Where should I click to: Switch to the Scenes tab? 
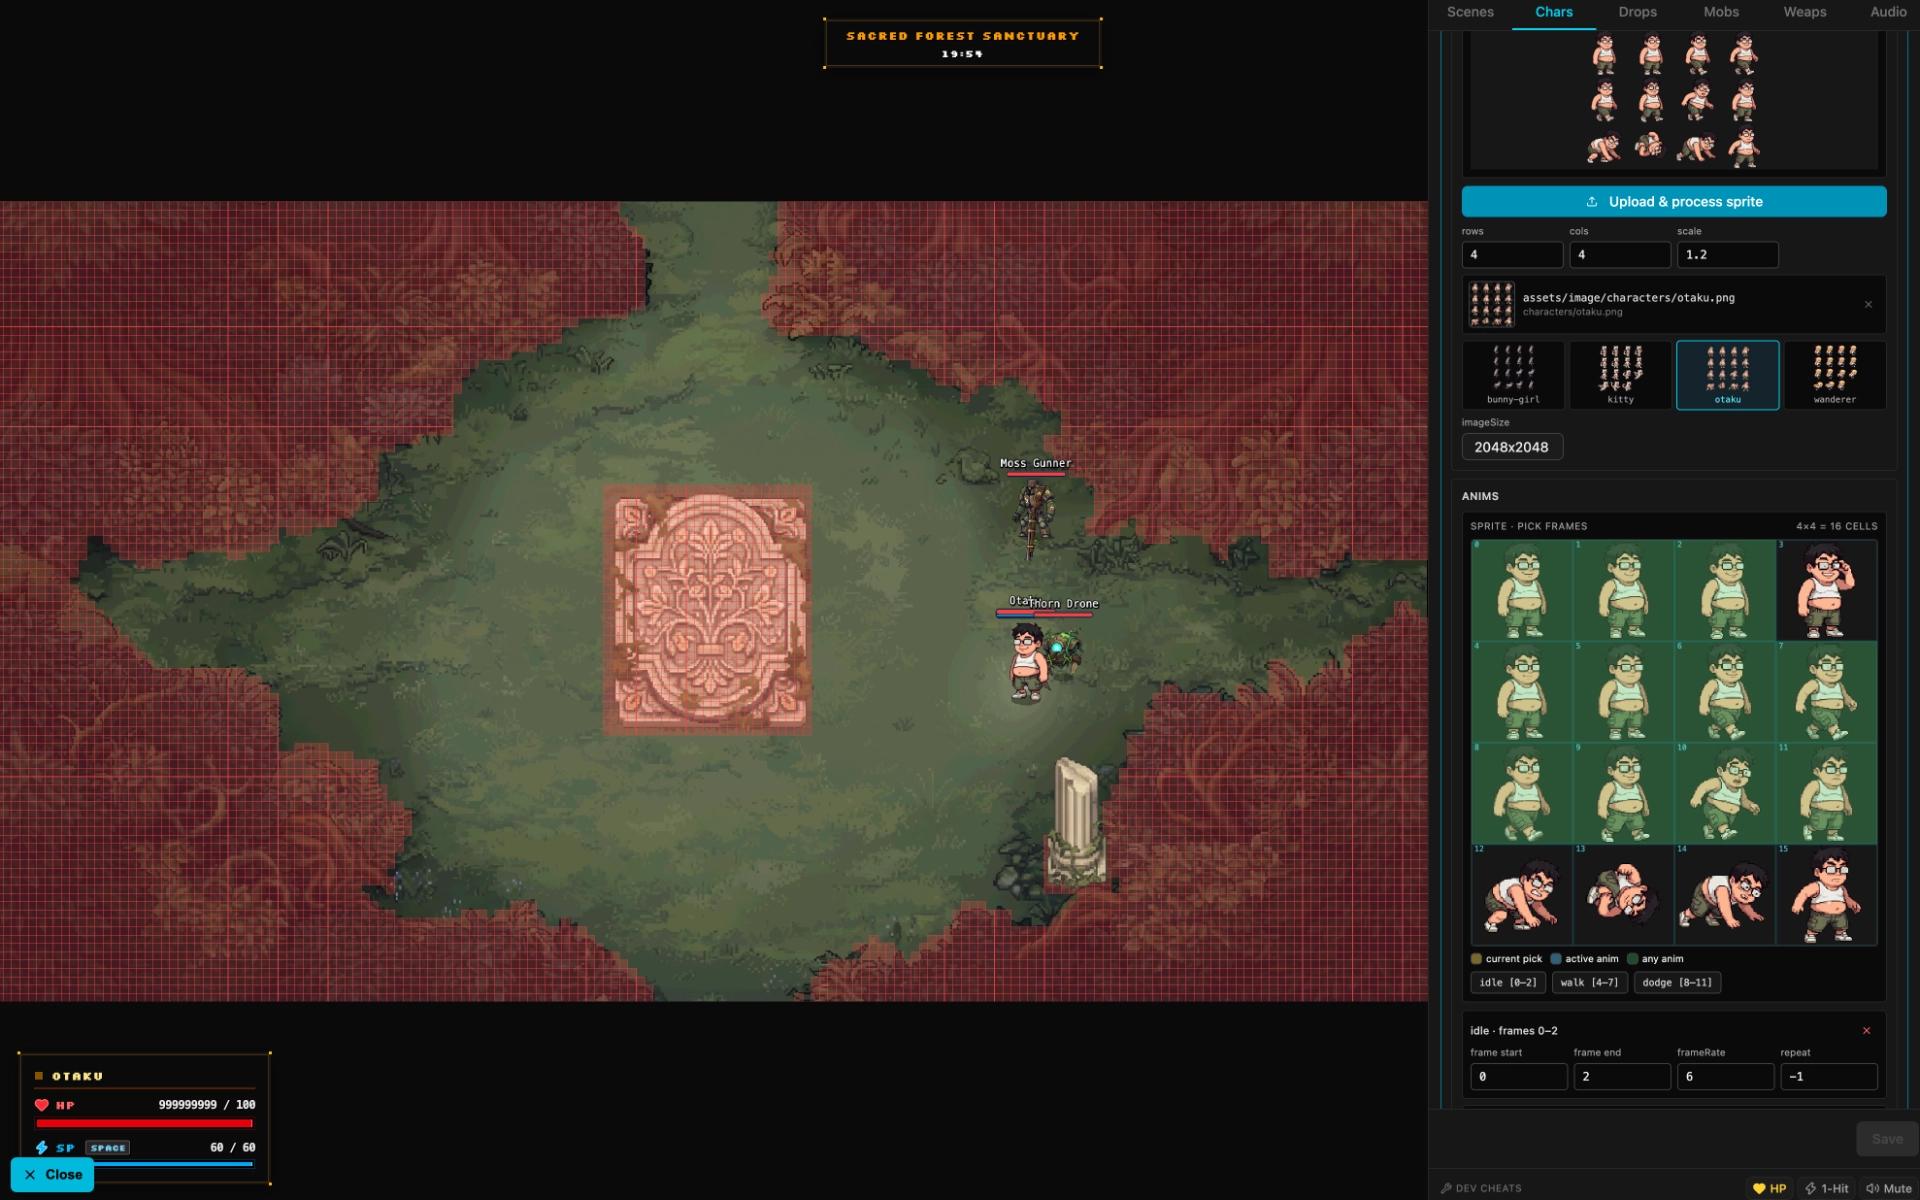point(1470,12)
